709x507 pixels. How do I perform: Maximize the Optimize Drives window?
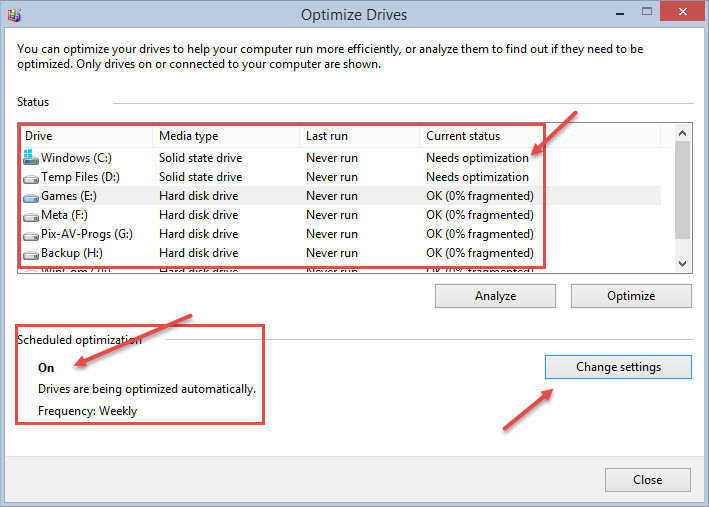[647, 12]
